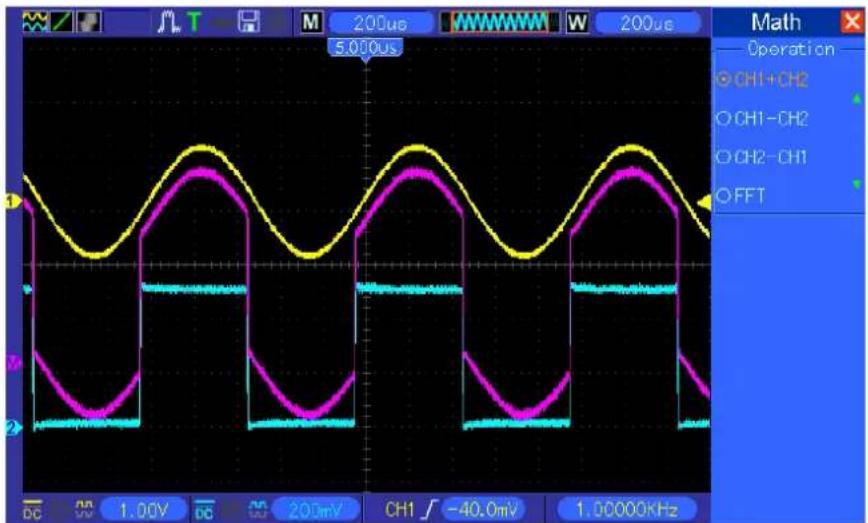Viewport: 868px width, 523px height.
Task: Select the FFT operation
Action: click(x=741, y=196)
